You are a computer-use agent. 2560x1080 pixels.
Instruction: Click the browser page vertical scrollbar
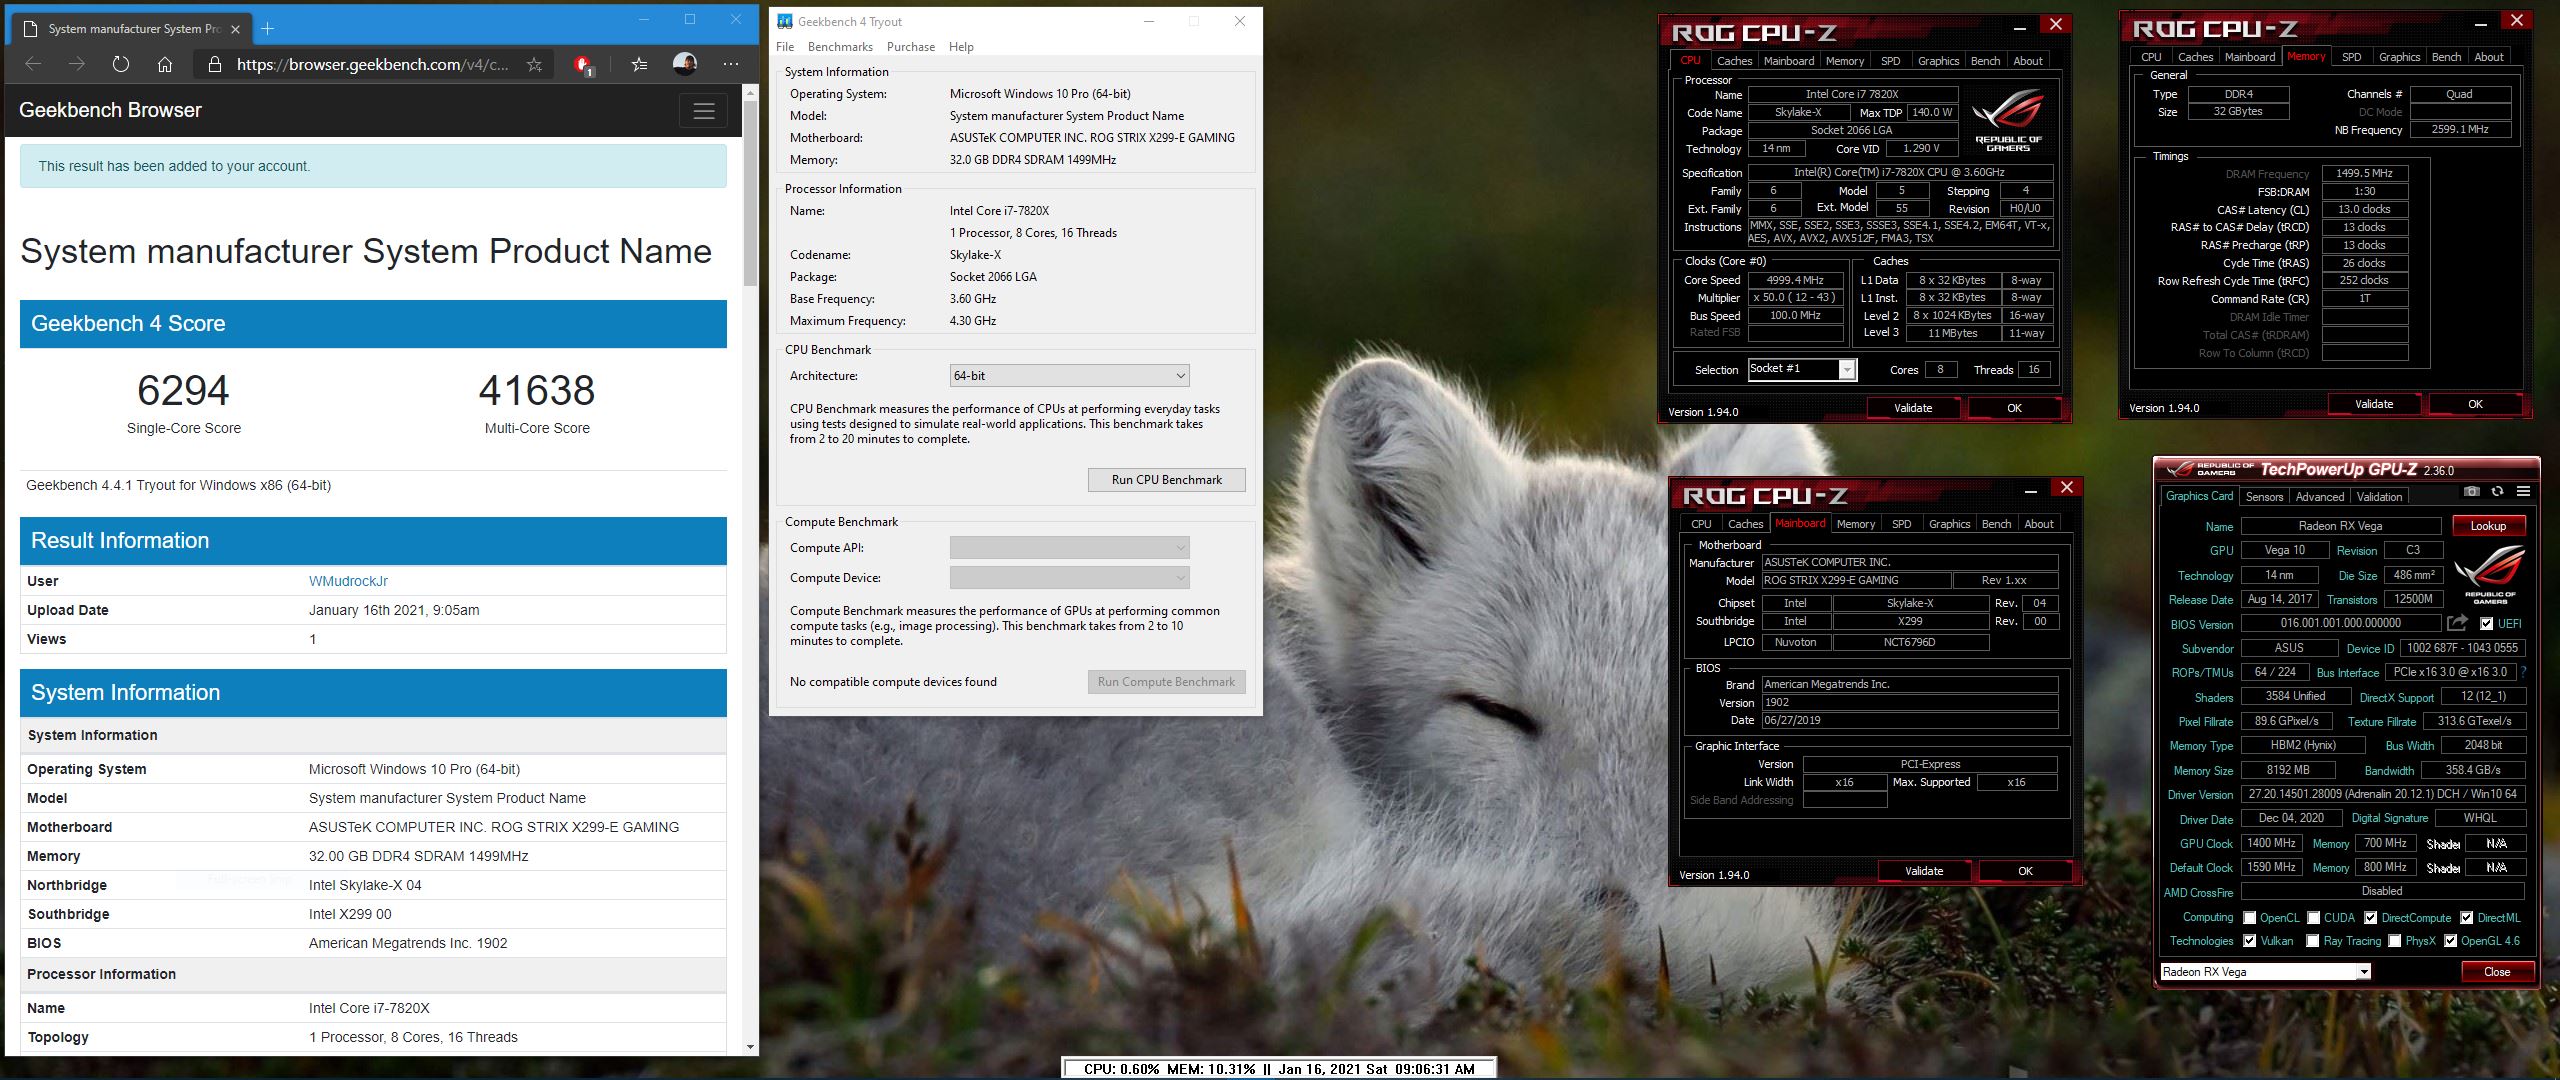750,193
